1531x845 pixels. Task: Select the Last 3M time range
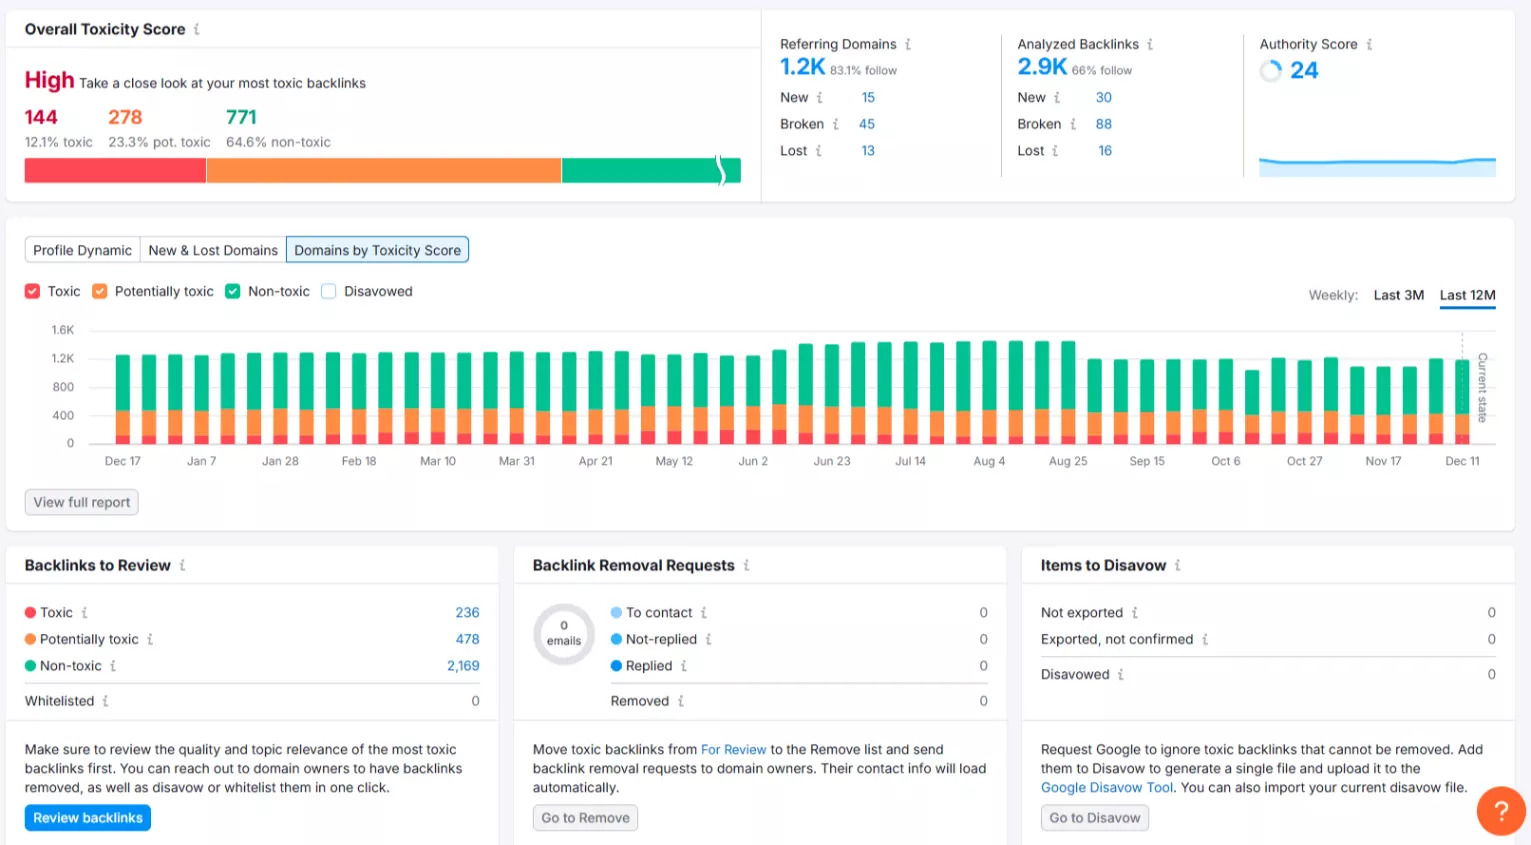[x=1398, y=295]
